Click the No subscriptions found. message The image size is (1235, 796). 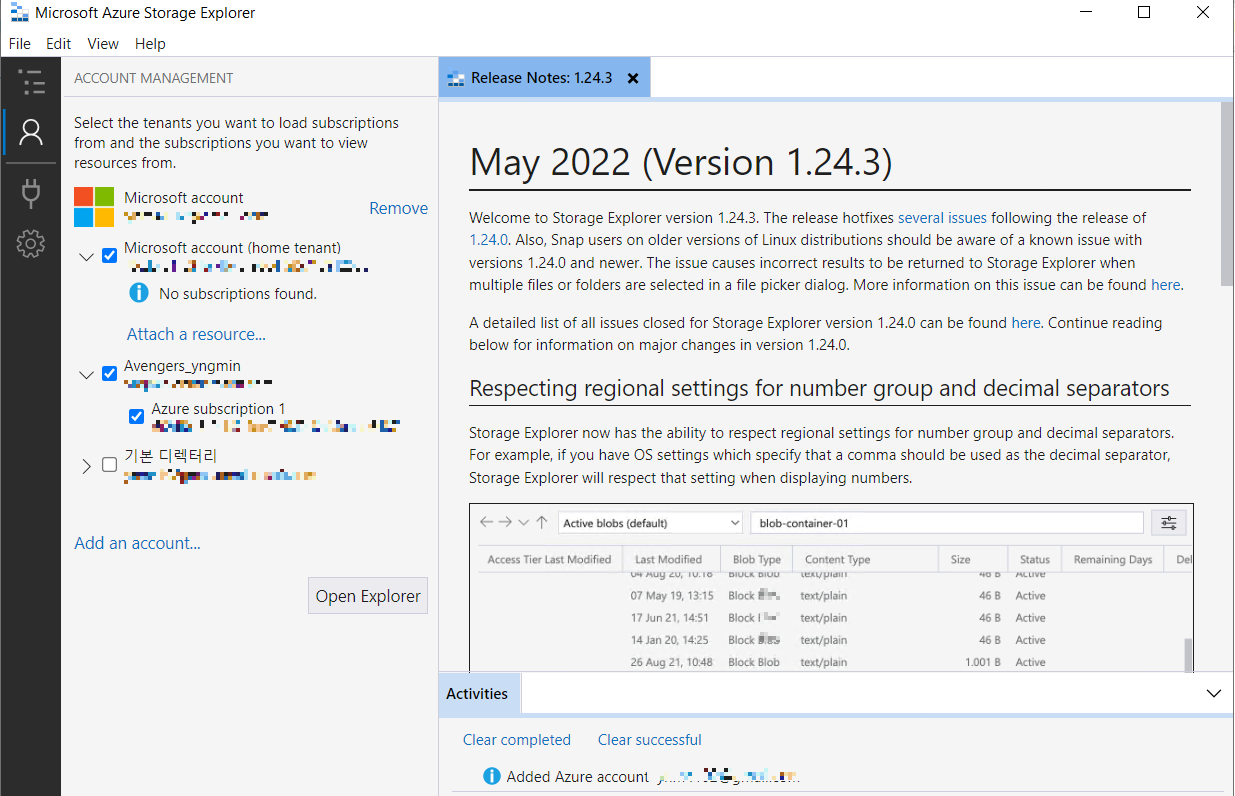238,294
